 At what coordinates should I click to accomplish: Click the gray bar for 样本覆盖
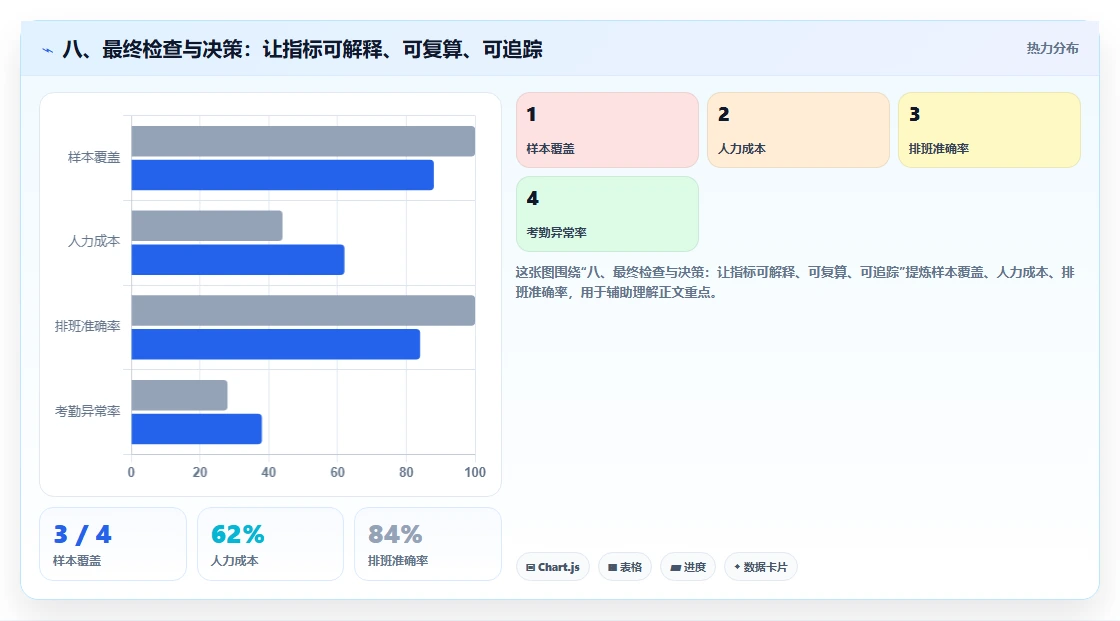(x=303, y=141)
